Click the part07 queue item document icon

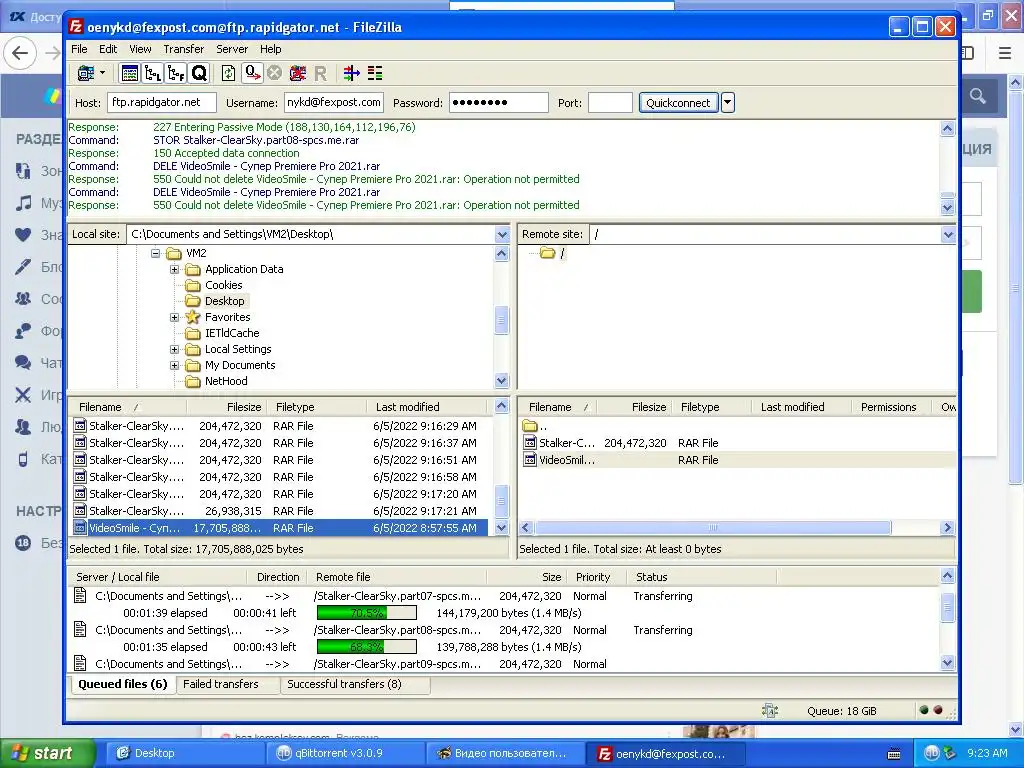80,596
